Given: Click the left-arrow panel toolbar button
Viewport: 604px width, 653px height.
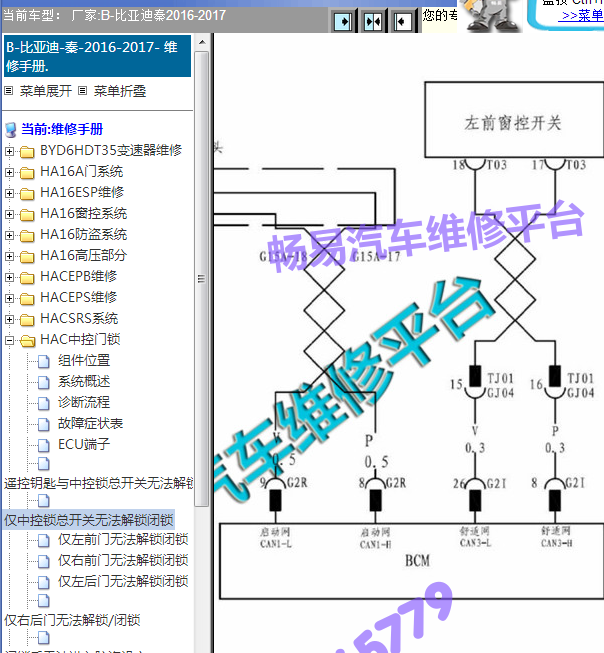Looking at the screenshot, I should tap(403, 21).
